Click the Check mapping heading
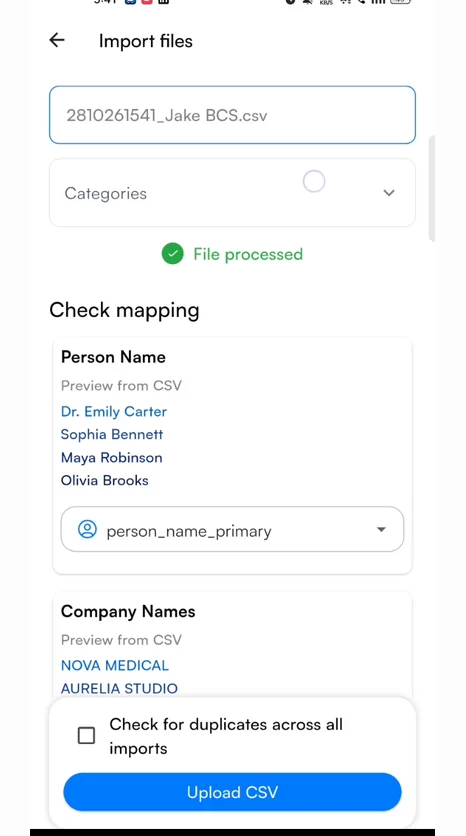 pyautogui.click(x=124, y=310)
